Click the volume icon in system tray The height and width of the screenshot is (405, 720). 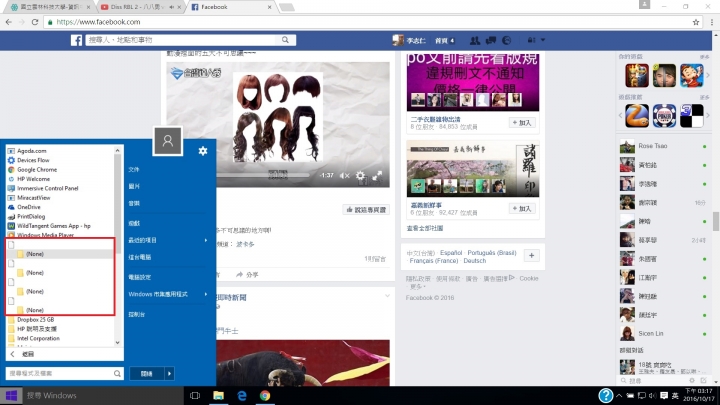[652, 395]
